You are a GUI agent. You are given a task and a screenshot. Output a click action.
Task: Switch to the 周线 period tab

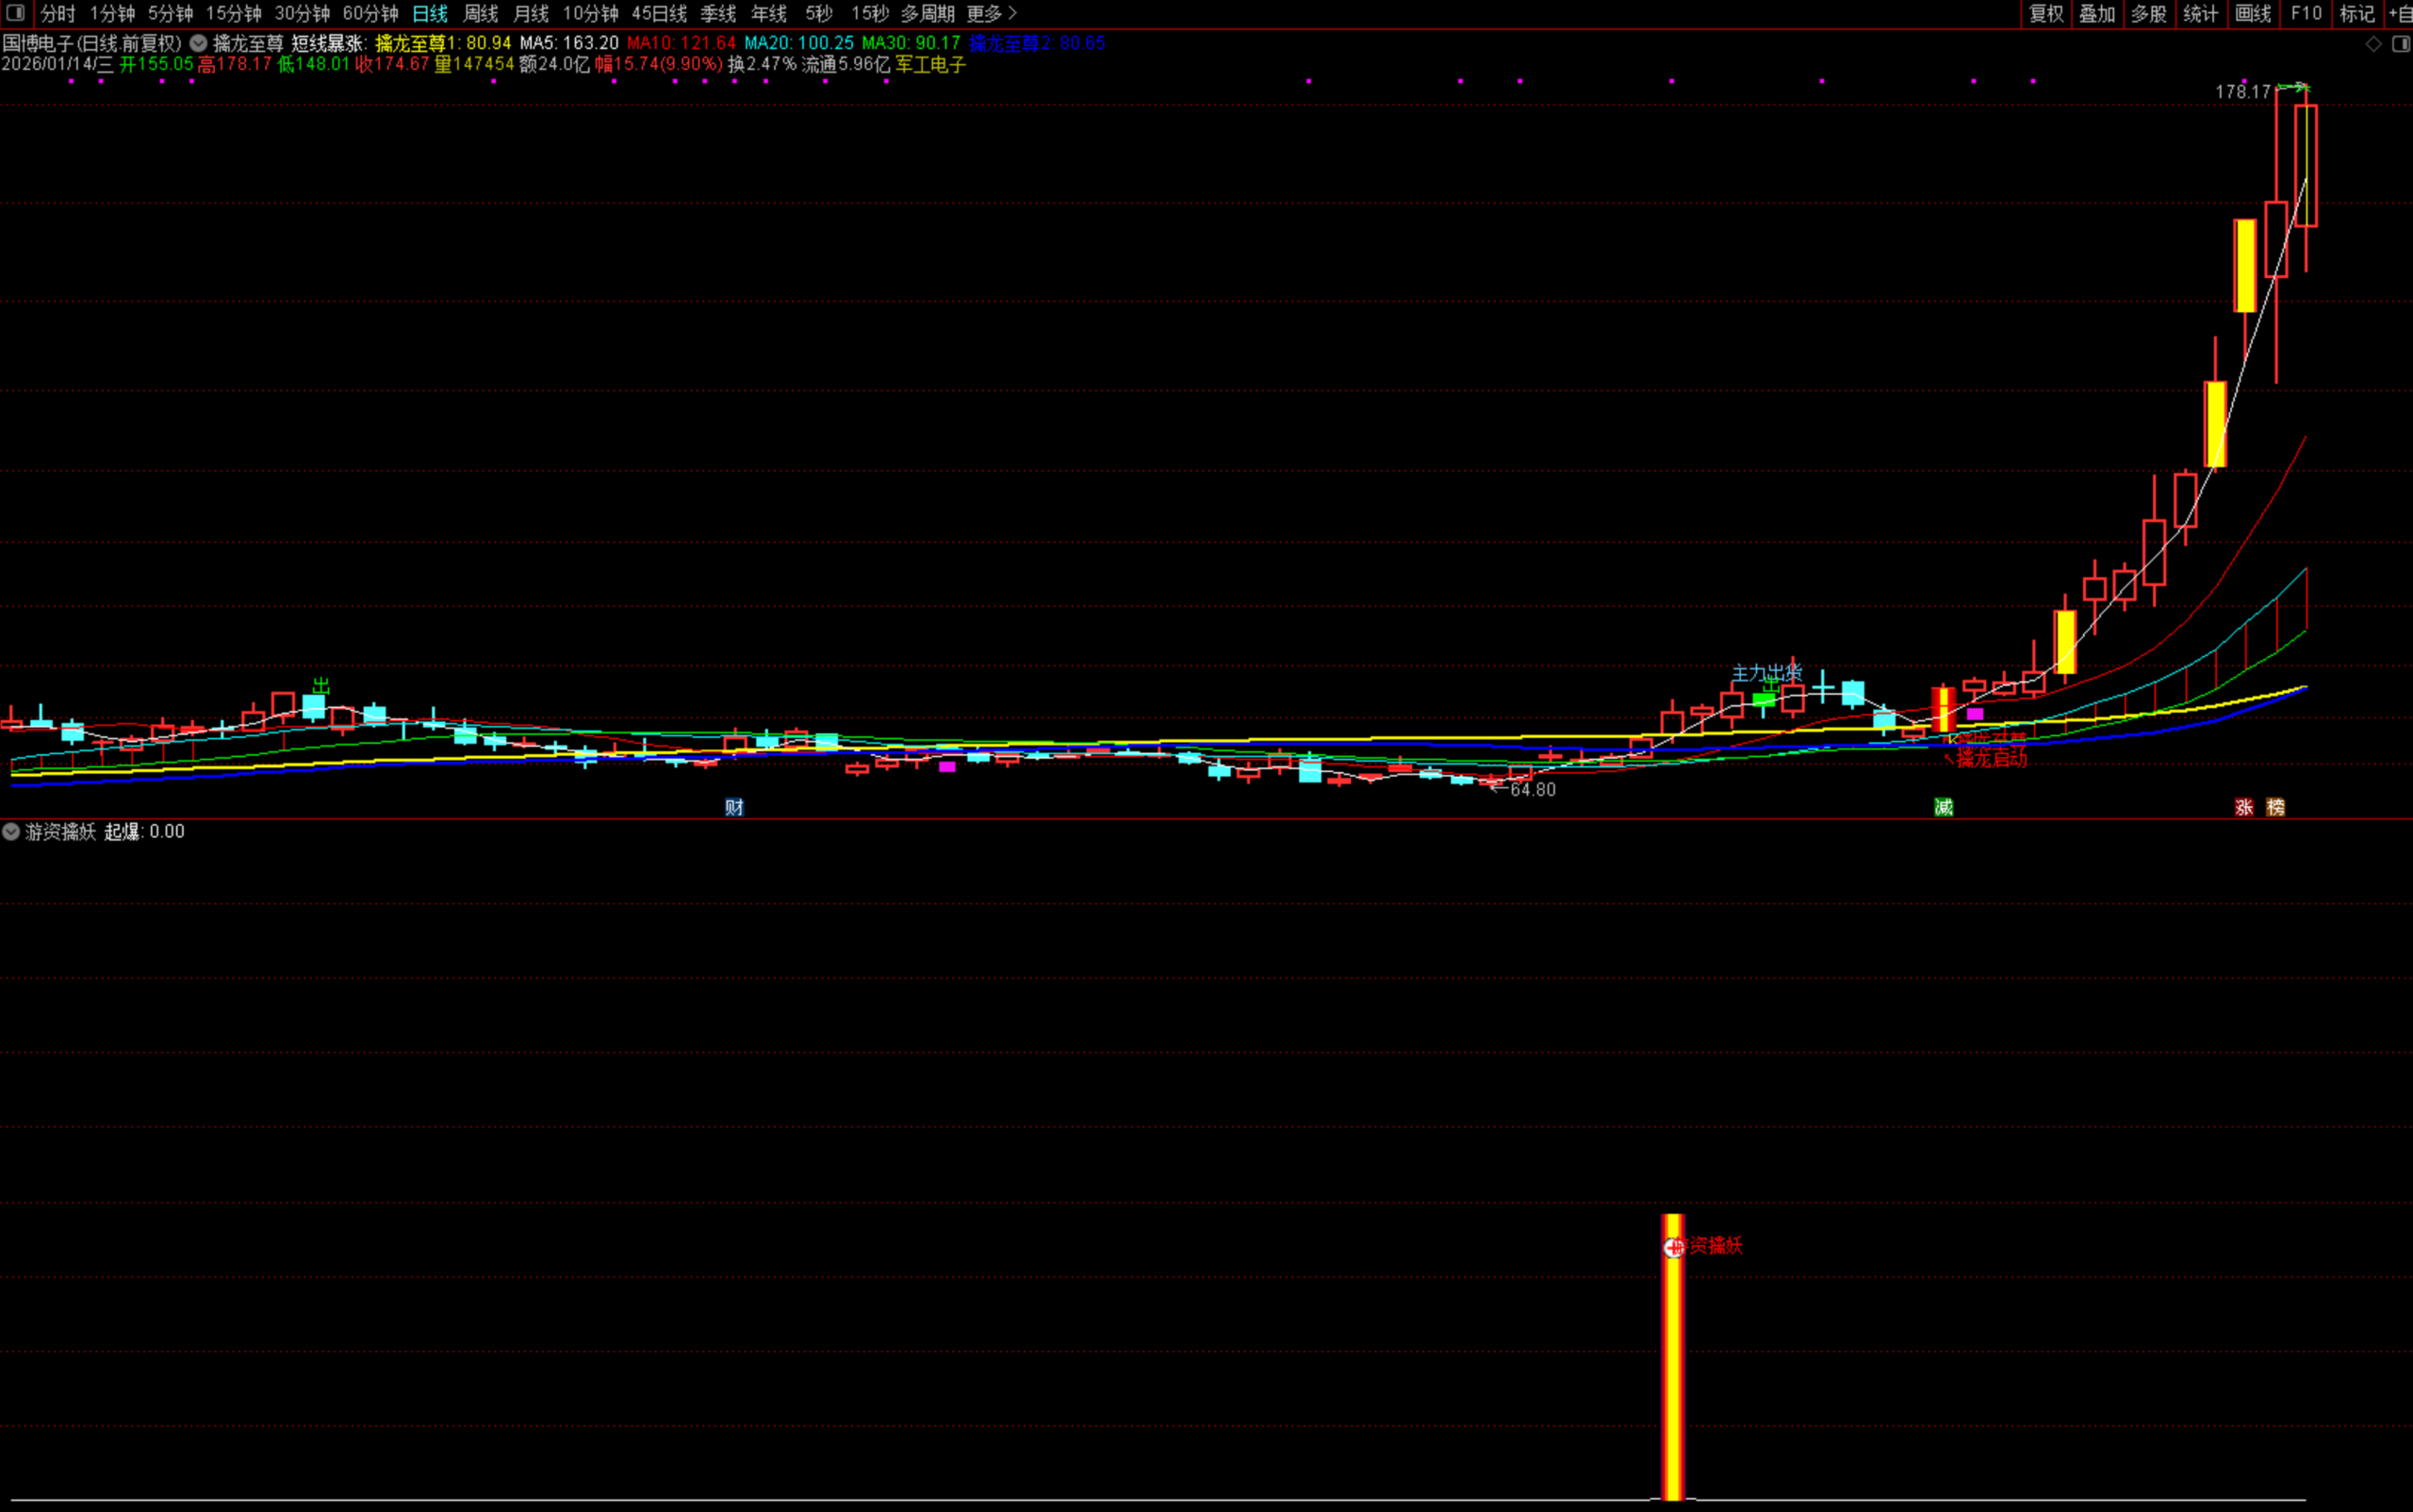click(x=480, y=14)
